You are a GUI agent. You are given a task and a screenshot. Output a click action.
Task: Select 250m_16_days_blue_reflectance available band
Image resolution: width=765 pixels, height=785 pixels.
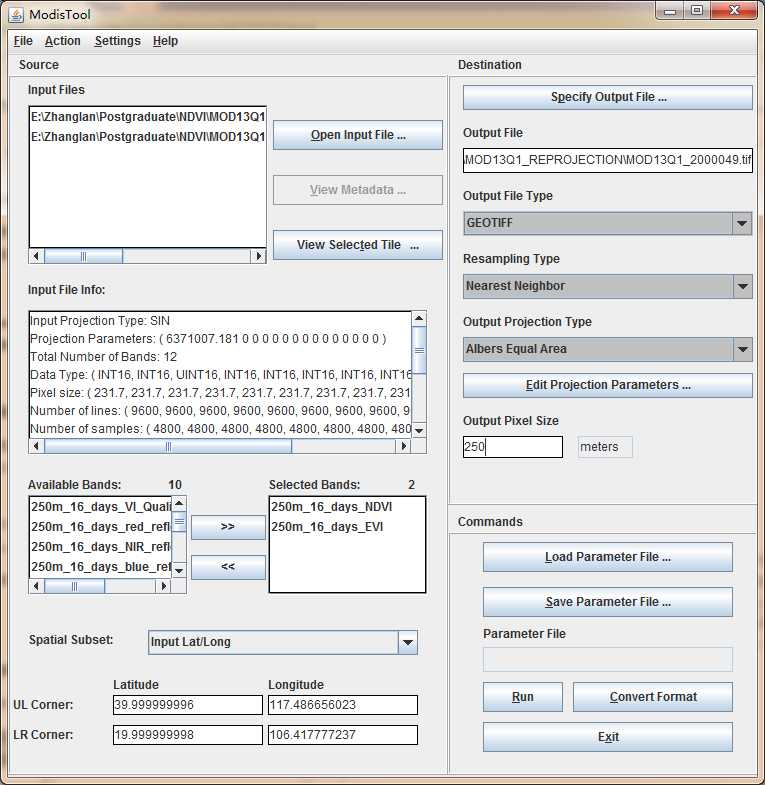[x=101, y=567]
